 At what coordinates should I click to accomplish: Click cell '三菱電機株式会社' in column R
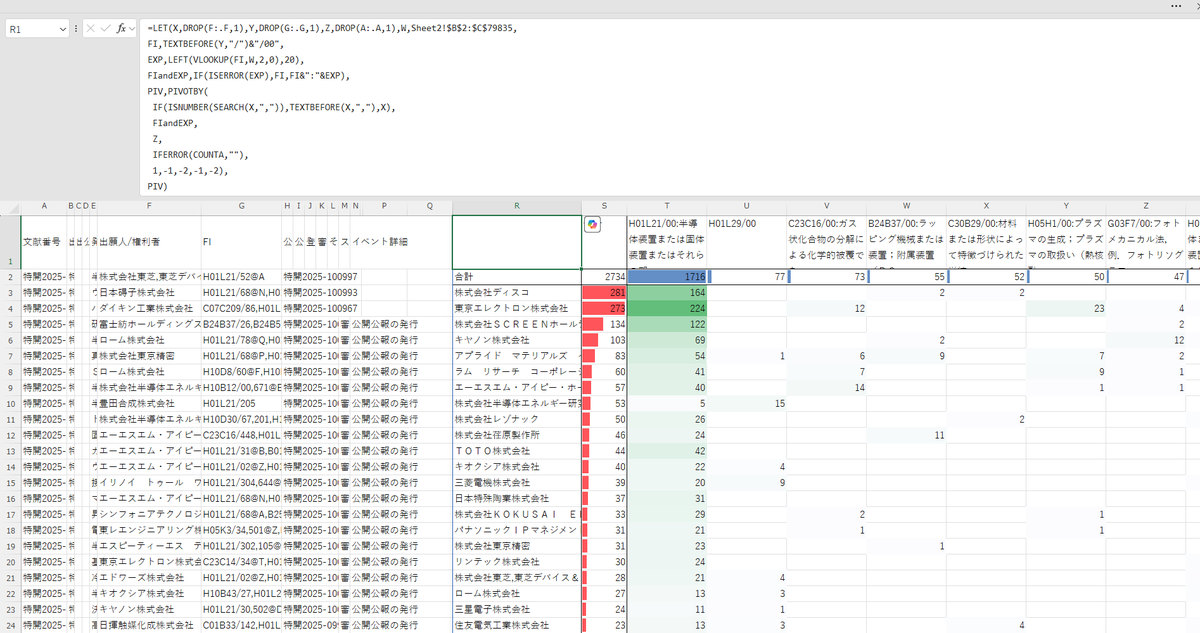(x=517, y=482)
